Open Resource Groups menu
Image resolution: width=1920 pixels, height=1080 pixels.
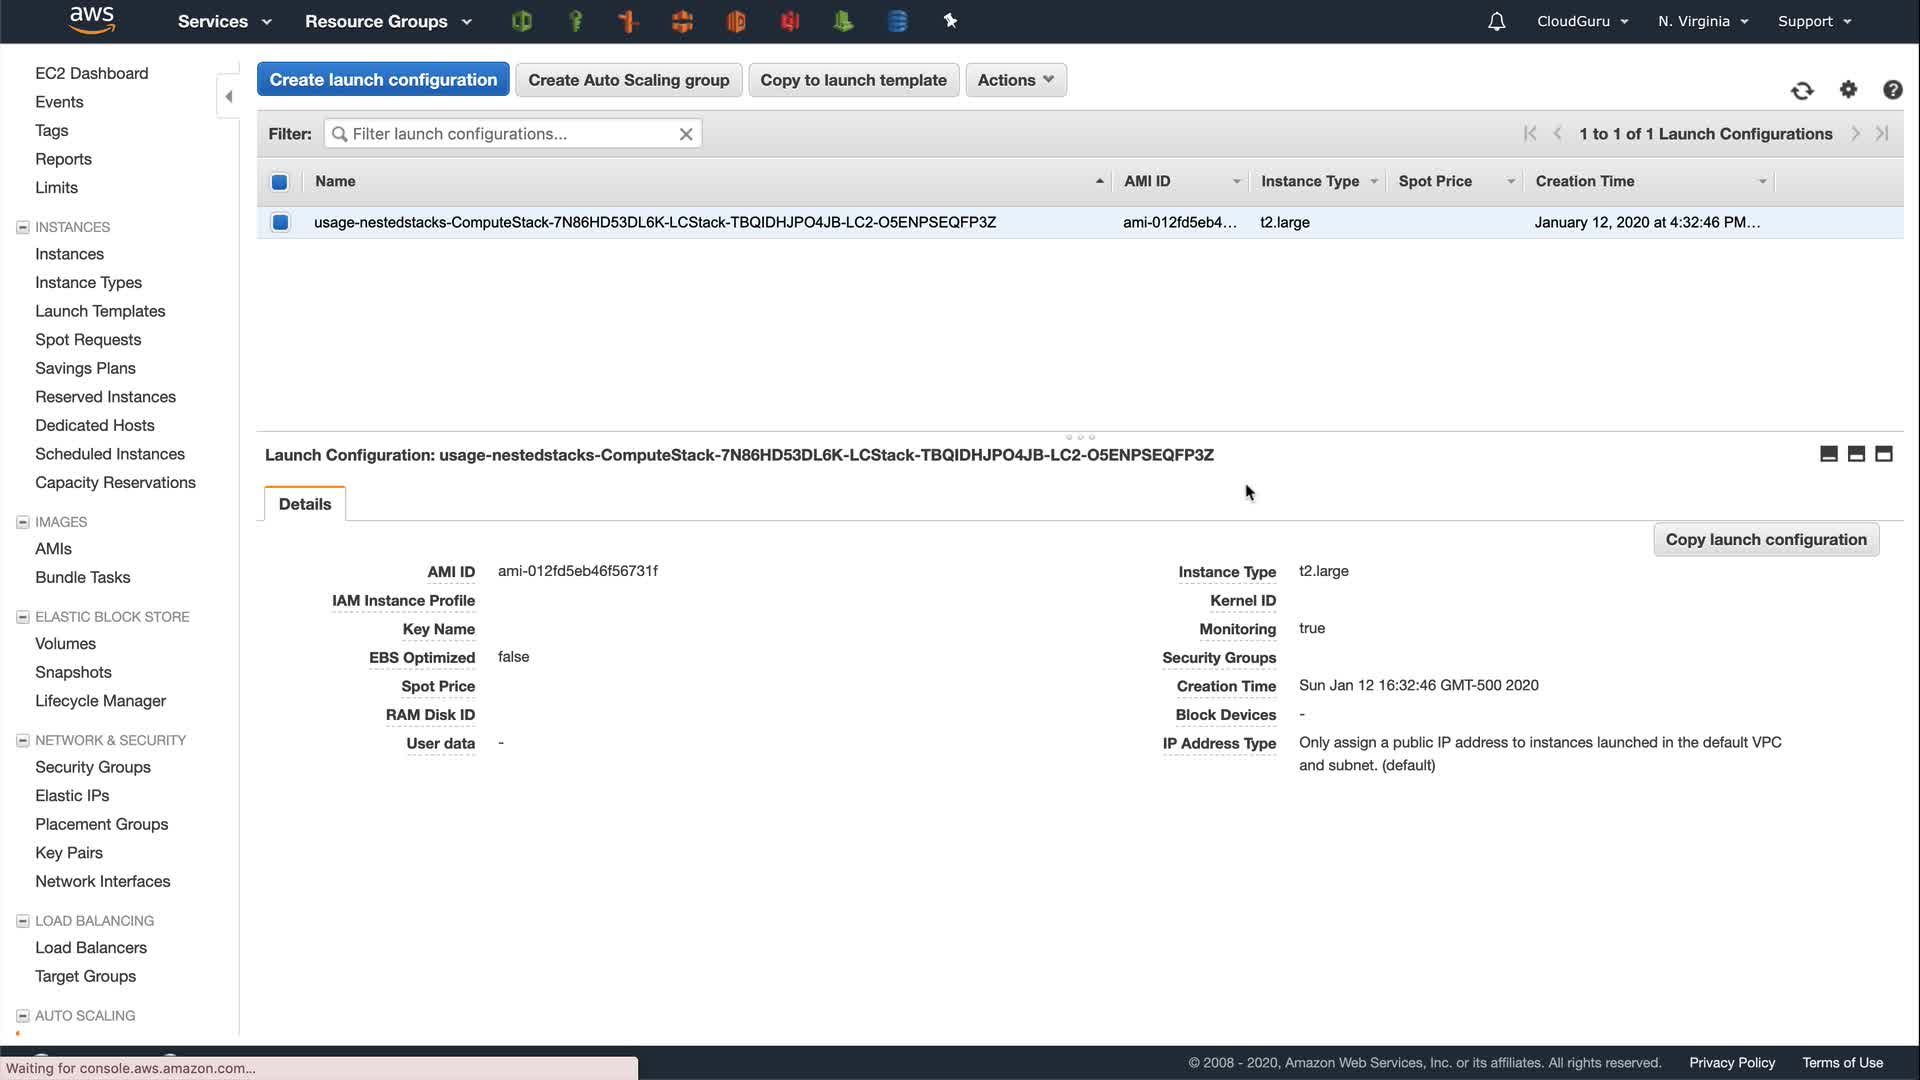point(388,22)
